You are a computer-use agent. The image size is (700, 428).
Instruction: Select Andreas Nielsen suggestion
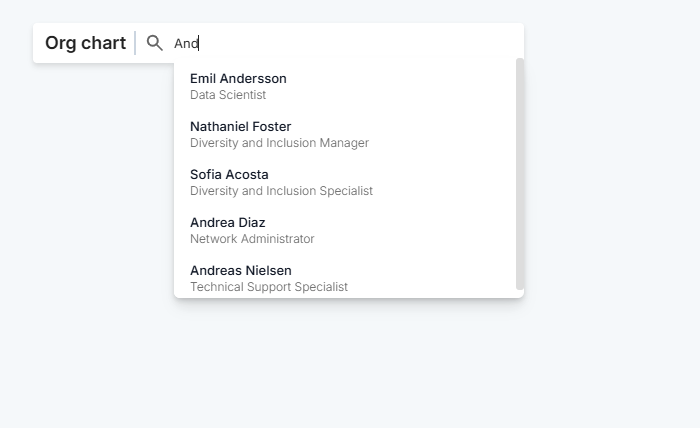[240, 270]
